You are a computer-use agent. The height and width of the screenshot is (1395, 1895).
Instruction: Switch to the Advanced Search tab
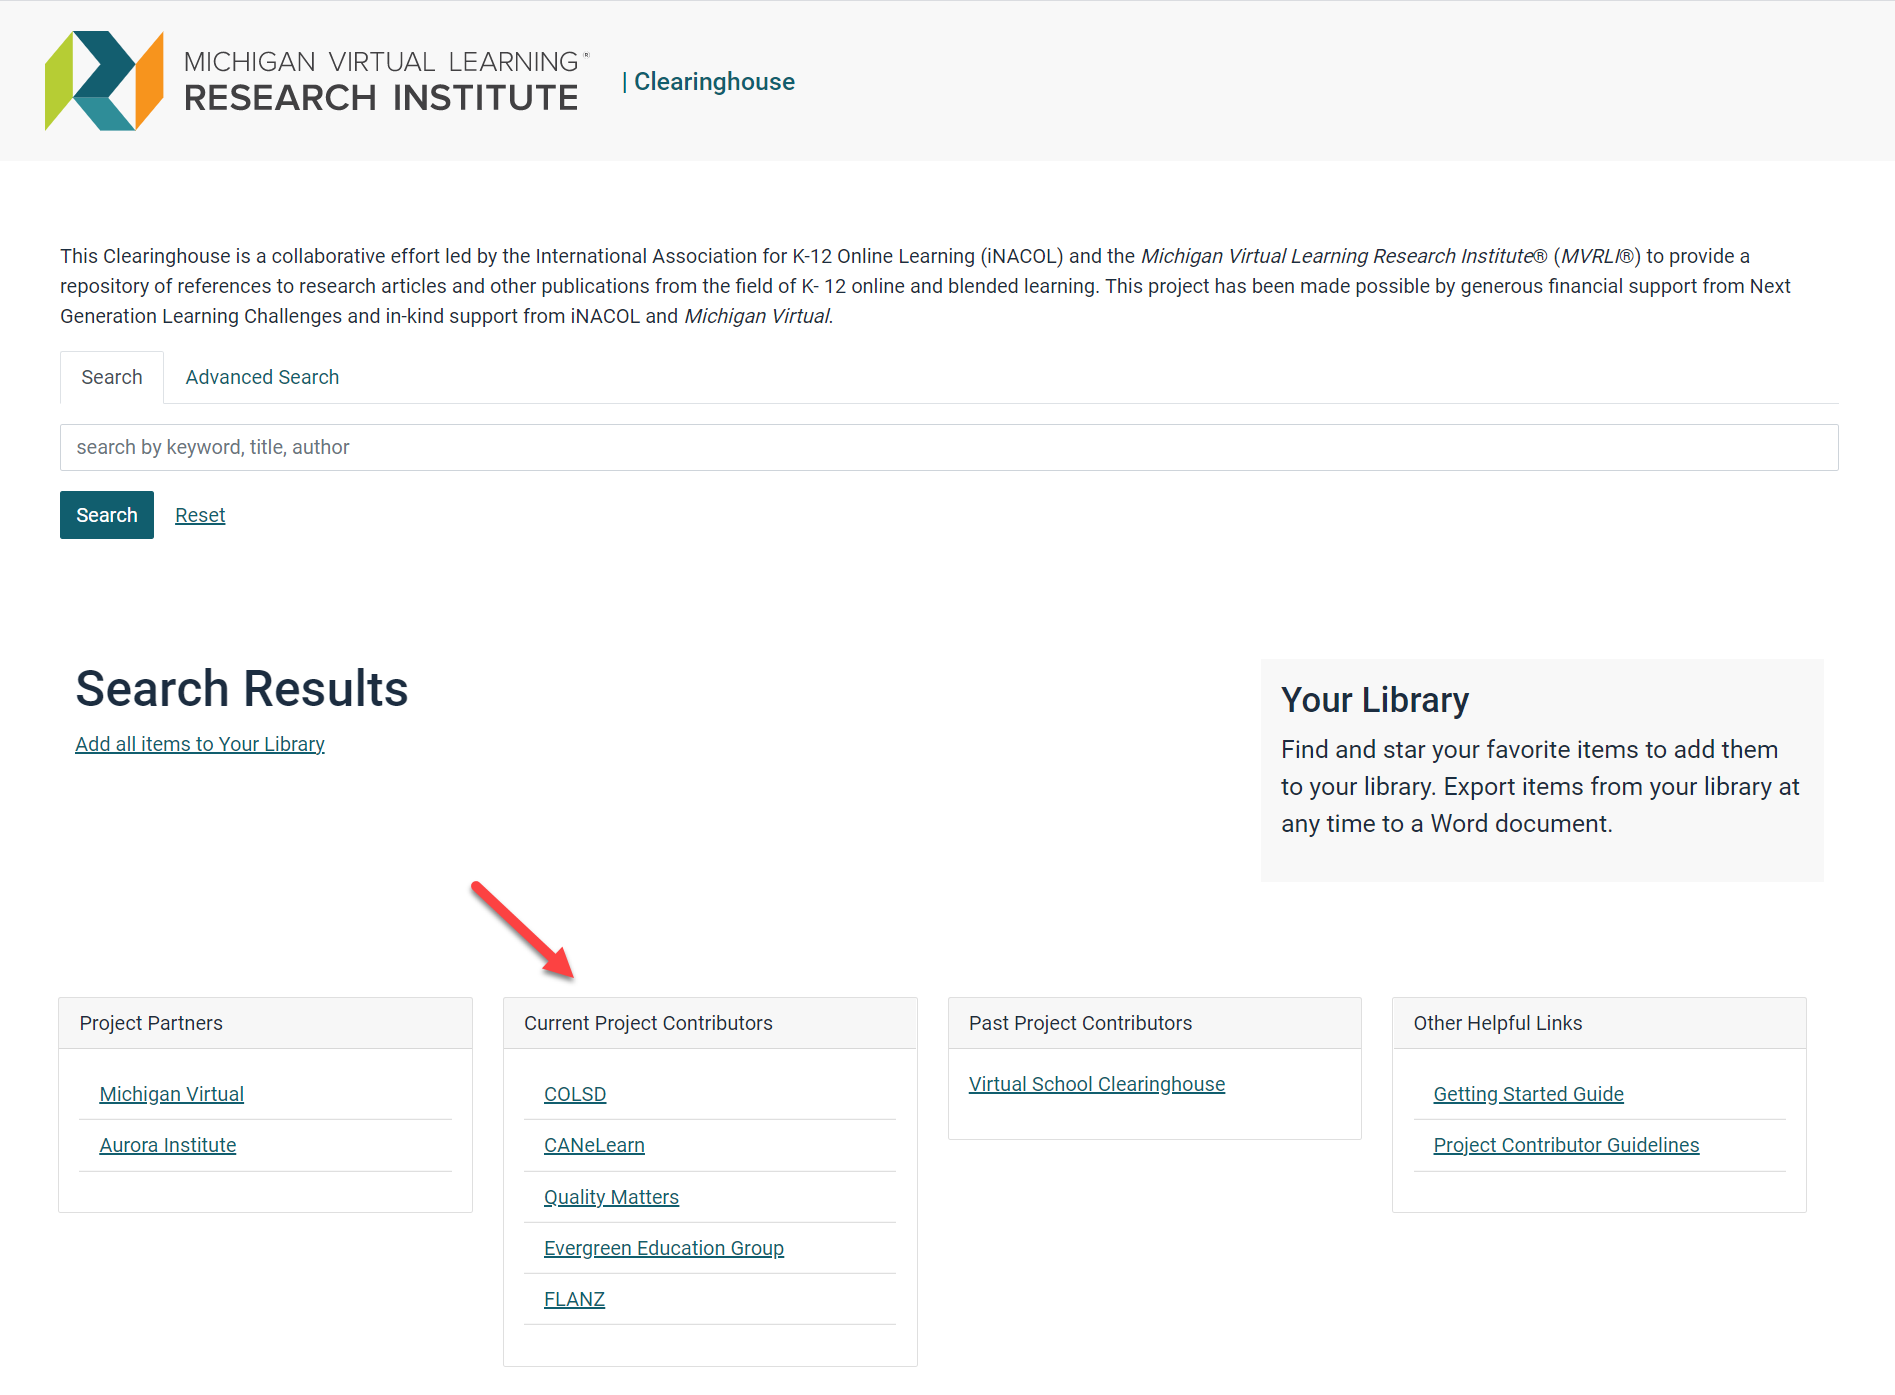pos(261,377)
